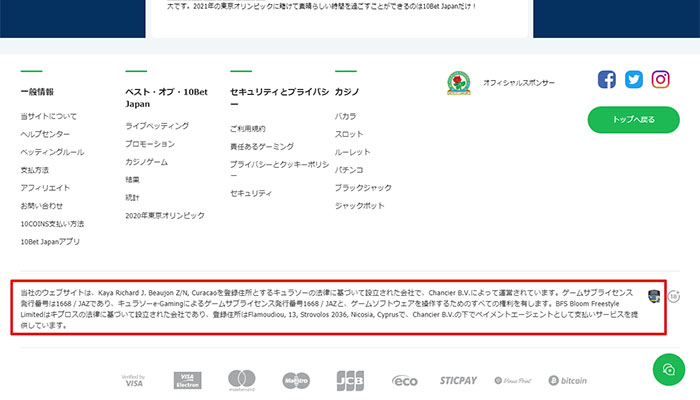
Task: Open セキュリティ link
Action: (x=251, y=193)
